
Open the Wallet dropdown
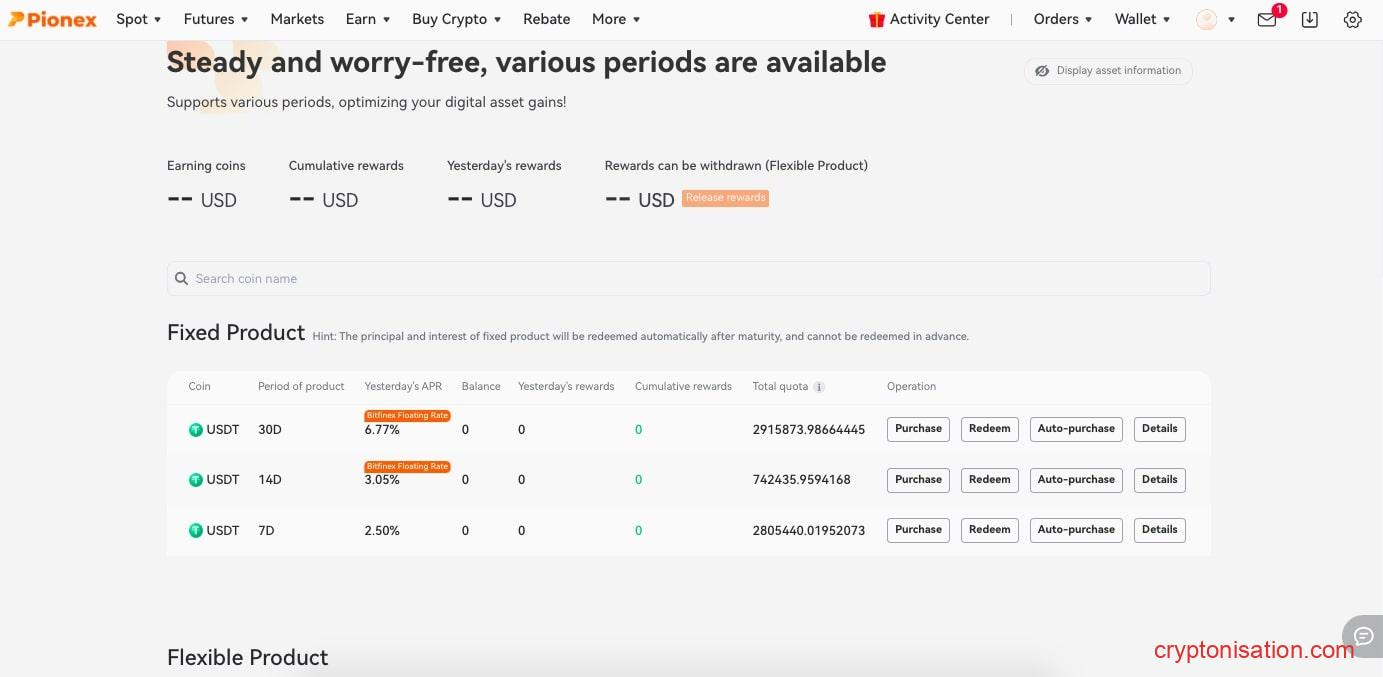pyautogui.click(x=1142, y=19)
